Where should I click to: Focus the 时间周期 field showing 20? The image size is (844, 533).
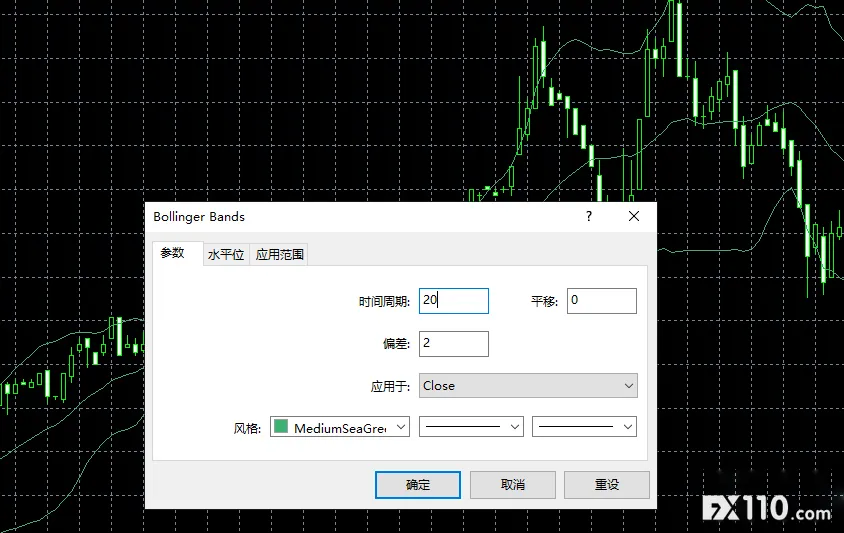click(x=453, y=301)
